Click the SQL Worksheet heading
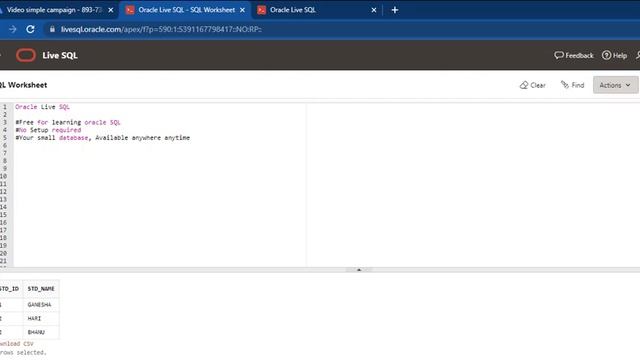Image resolution: width=640 pixels, height=360 pixels. point(23,85)
